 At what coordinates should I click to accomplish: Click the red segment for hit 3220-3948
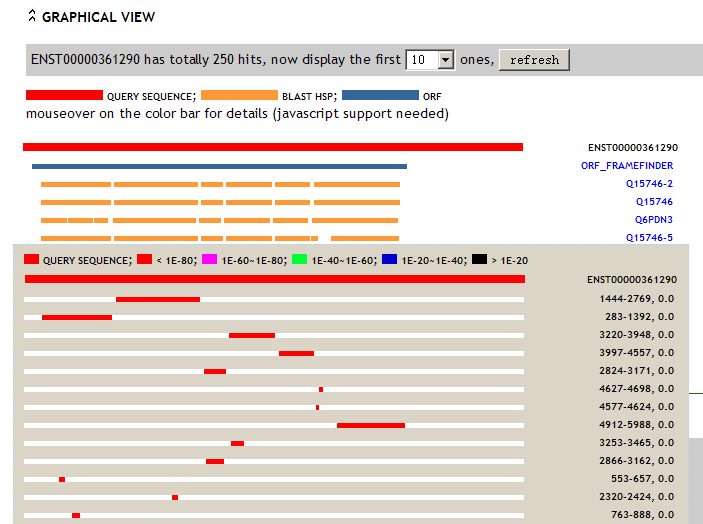[x=252, y=335]
